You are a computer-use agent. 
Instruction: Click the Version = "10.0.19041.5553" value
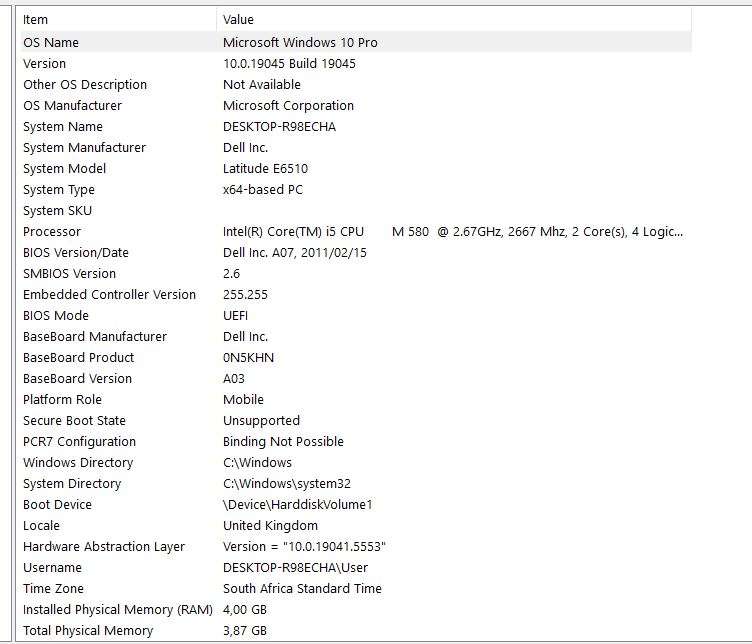304,547
